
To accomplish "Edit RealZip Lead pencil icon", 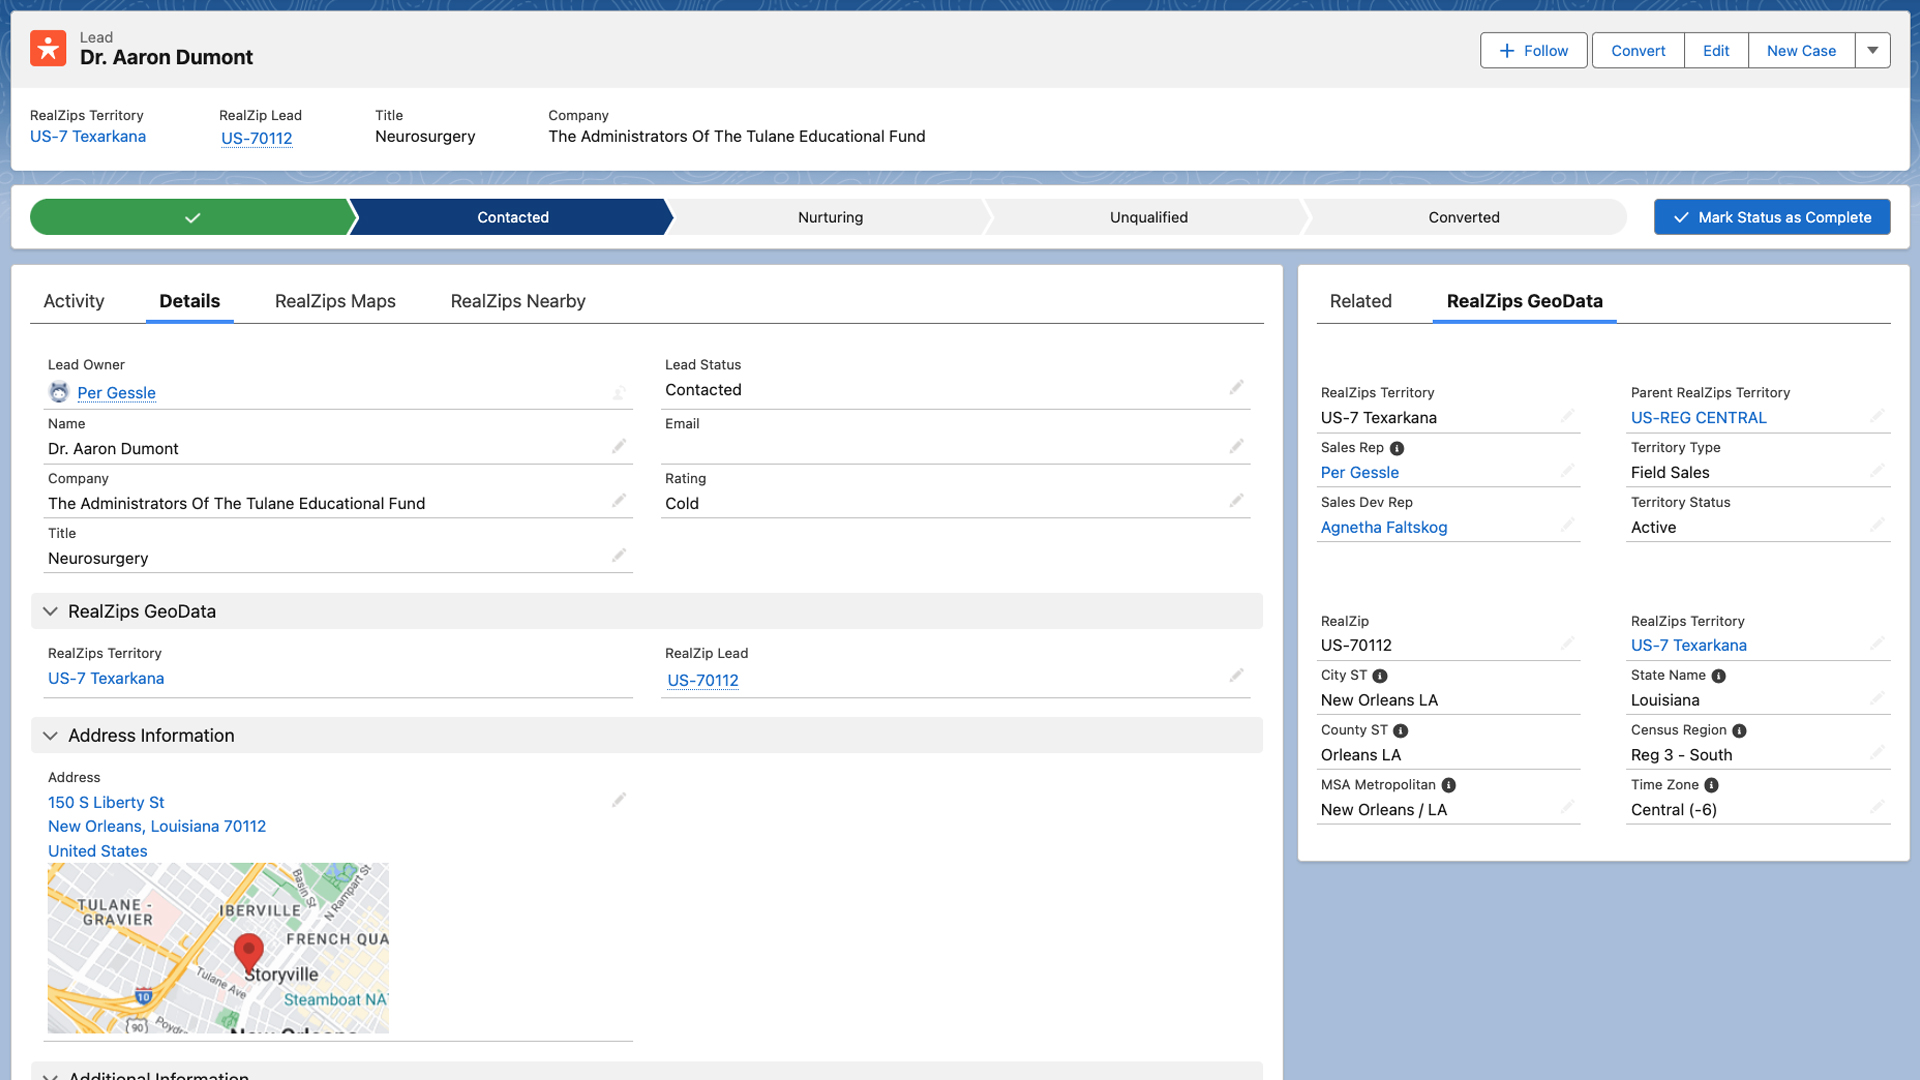I will tap(1237, 676).
